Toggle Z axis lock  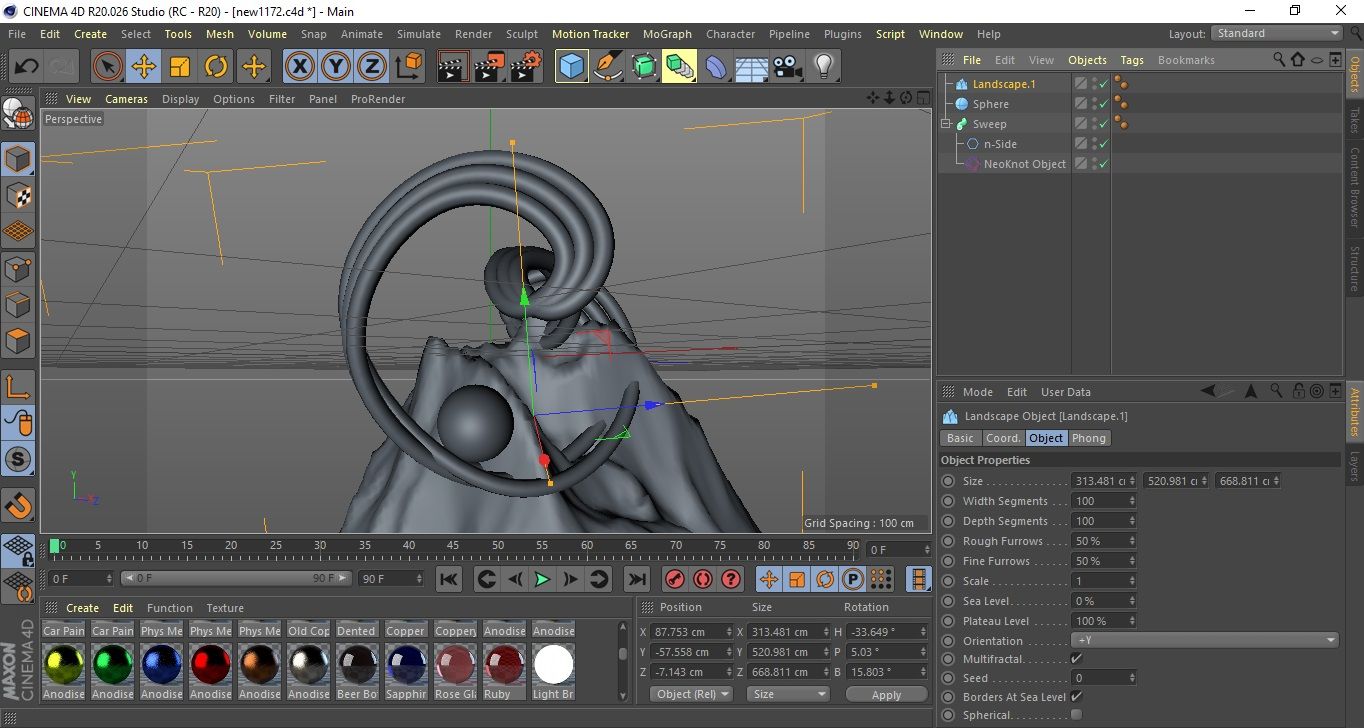(372, 67)
